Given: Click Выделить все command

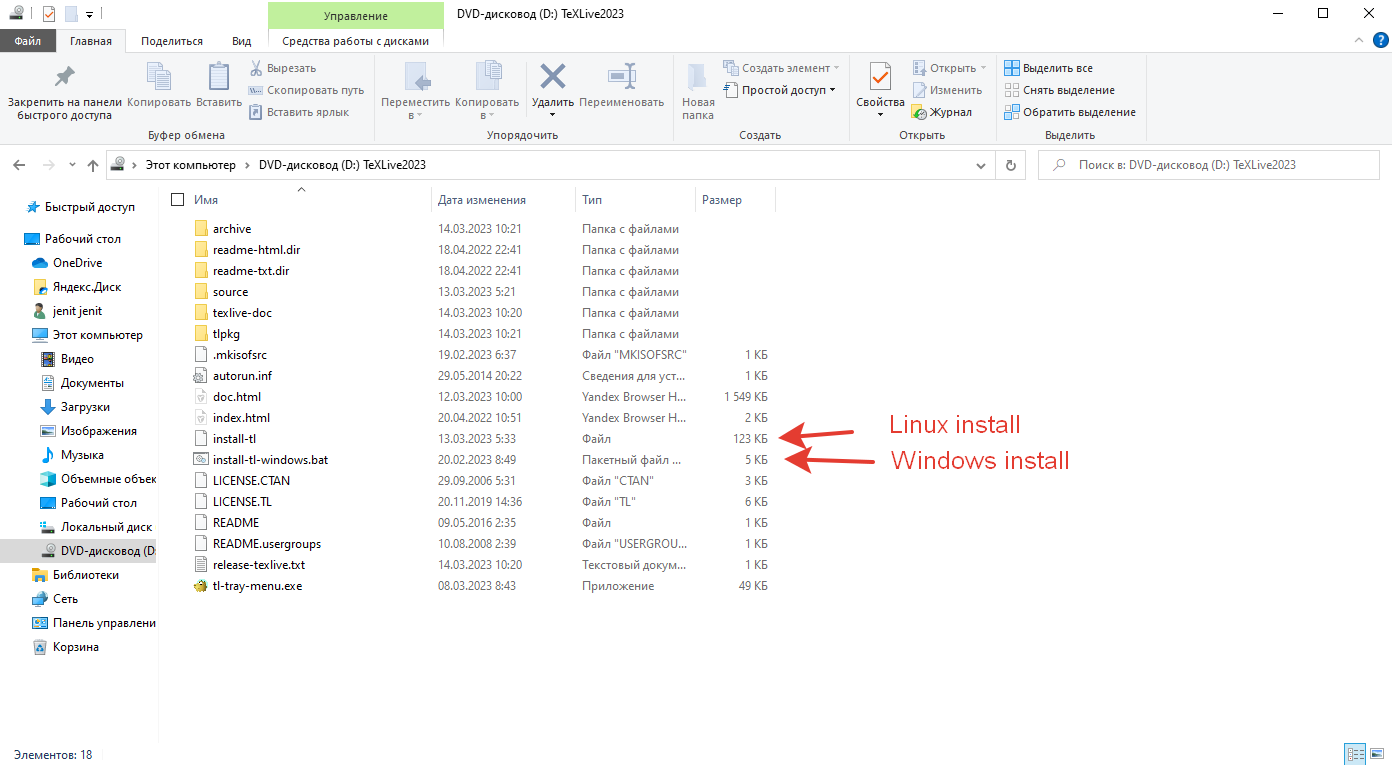Looking at the screenshot, I should click(x=1049, y=68).
